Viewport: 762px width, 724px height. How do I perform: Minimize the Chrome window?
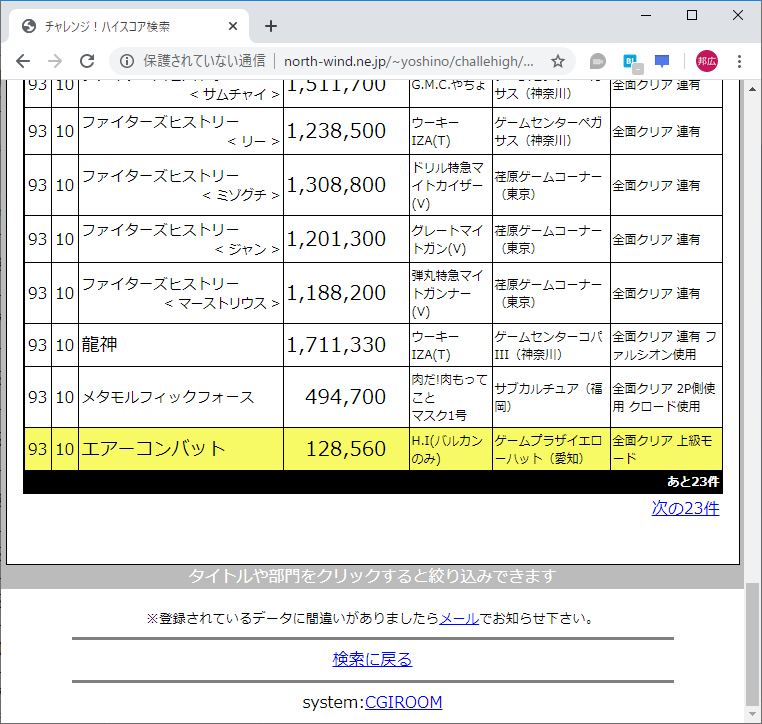pyautogui.click(x=646, y=16)
